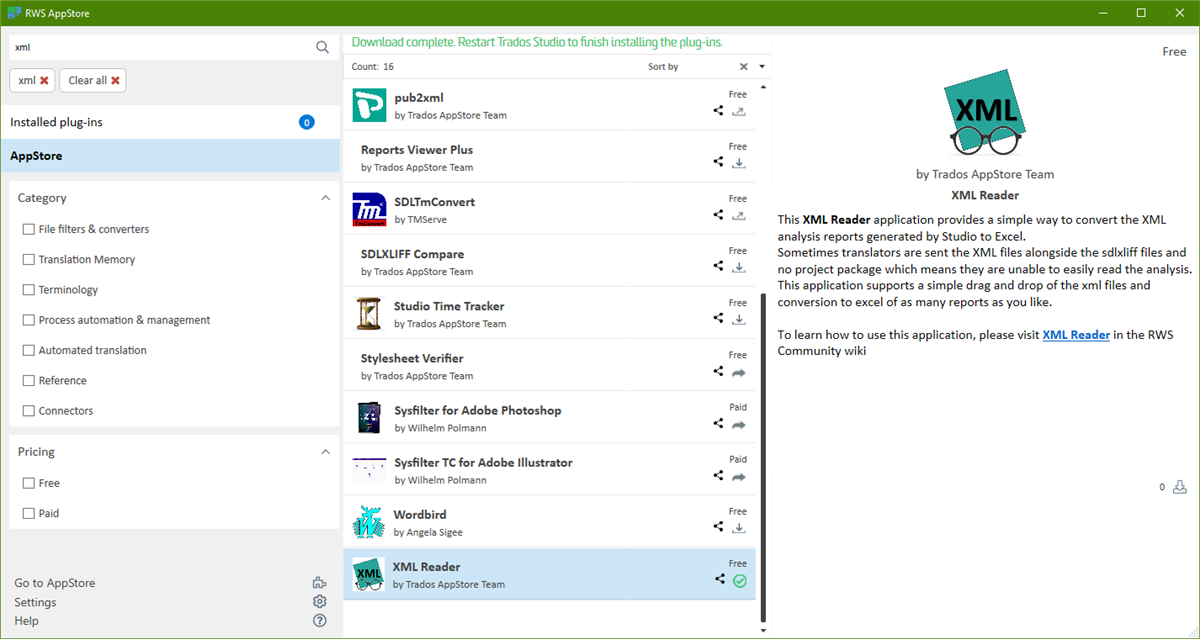Click the Wordbird thumbnail image
The width and height of the screenshot is (1200, 639).
coord(369,522)
